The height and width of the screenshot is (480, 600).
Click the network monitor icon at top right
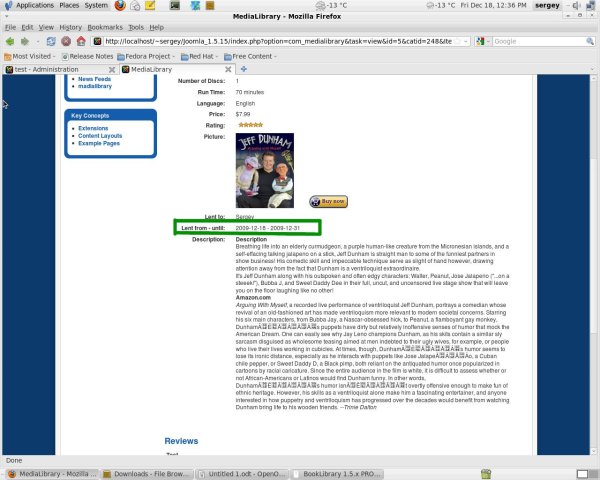590,5
